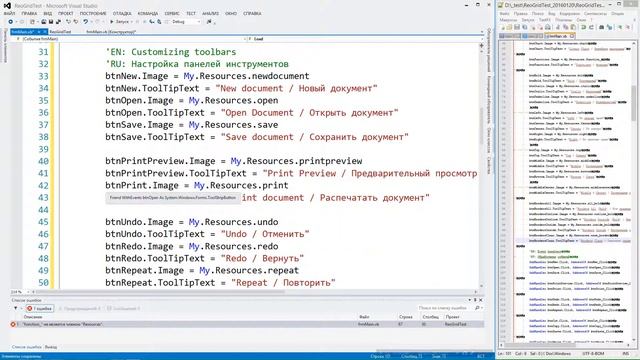Click the Undo icon in the right editor toolbar

(584, 27)
